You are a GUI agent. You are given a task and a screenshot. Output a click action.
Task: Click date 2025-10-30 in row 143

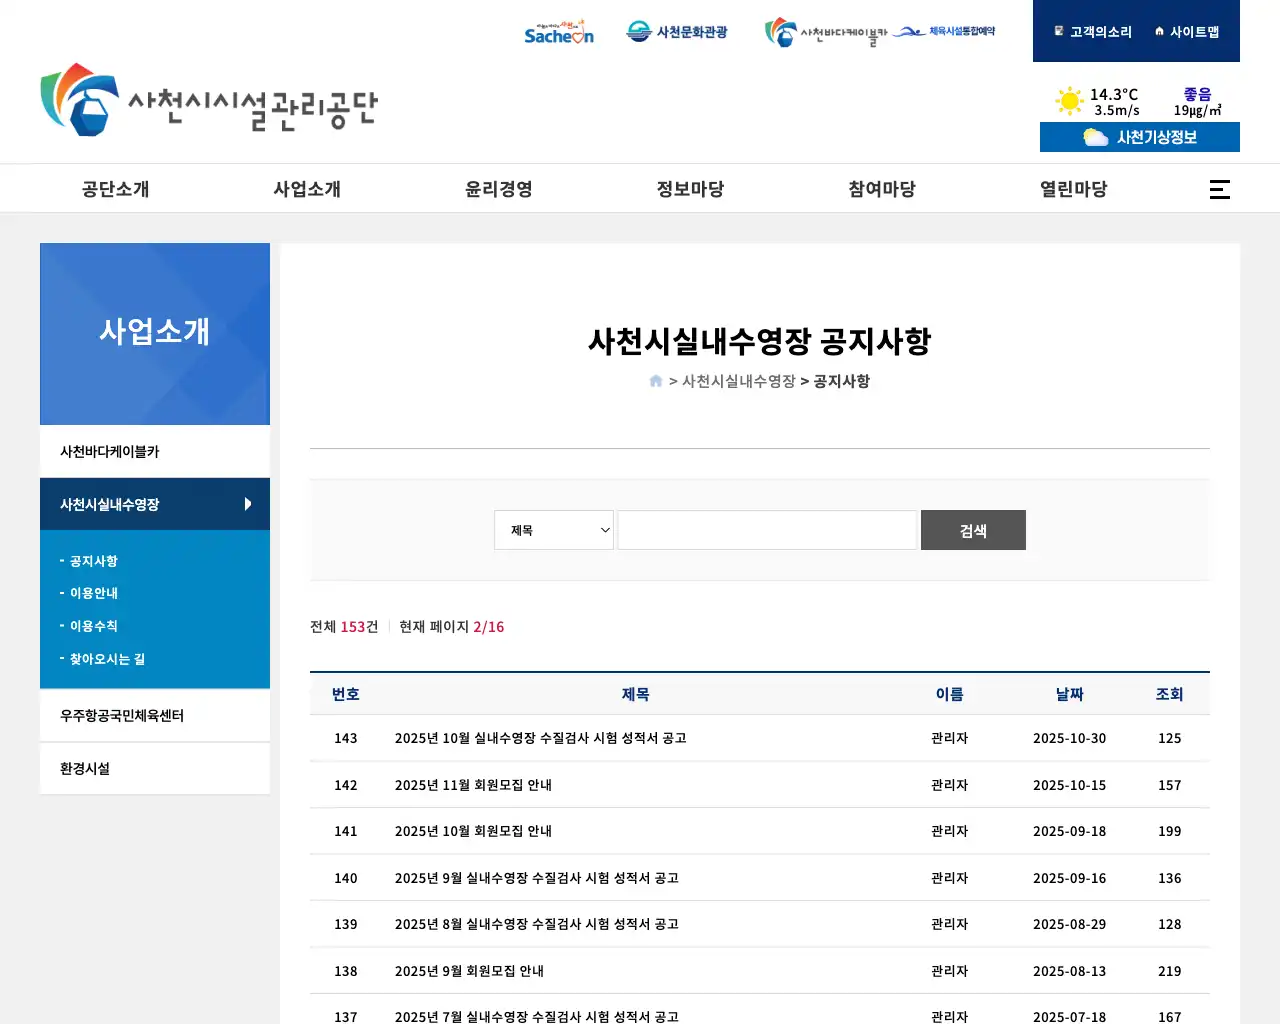pos(1070,738)
